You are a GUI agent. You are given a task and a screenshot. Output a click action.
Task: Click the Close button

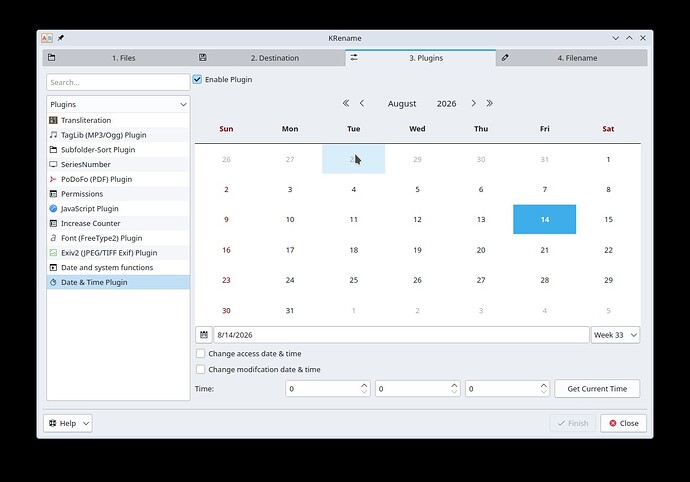[624, 423]
